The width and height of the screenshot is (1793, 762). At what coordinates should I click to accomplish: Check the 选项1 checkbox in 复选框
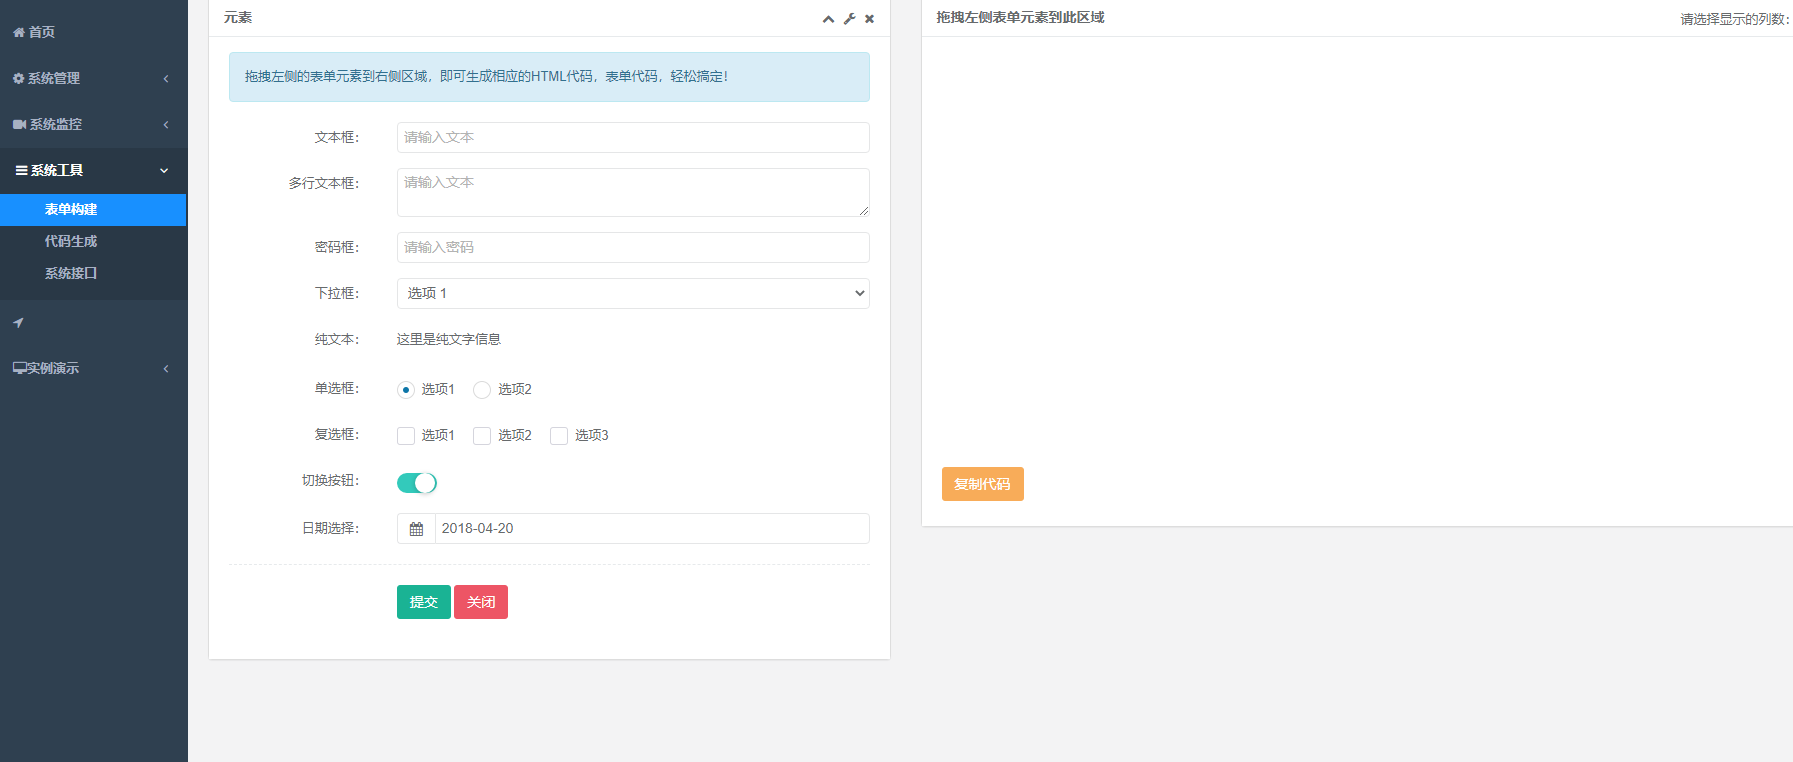pos(406,436)
